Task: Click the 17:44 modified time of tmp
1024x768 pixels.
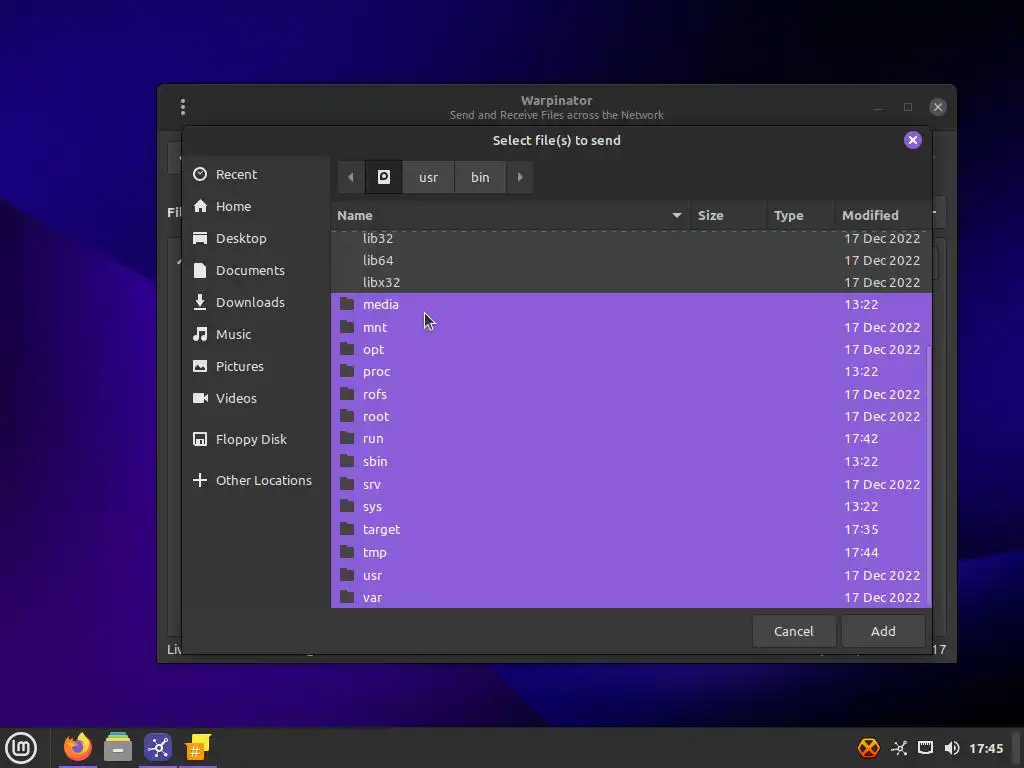Action: [x=861, y=552]
